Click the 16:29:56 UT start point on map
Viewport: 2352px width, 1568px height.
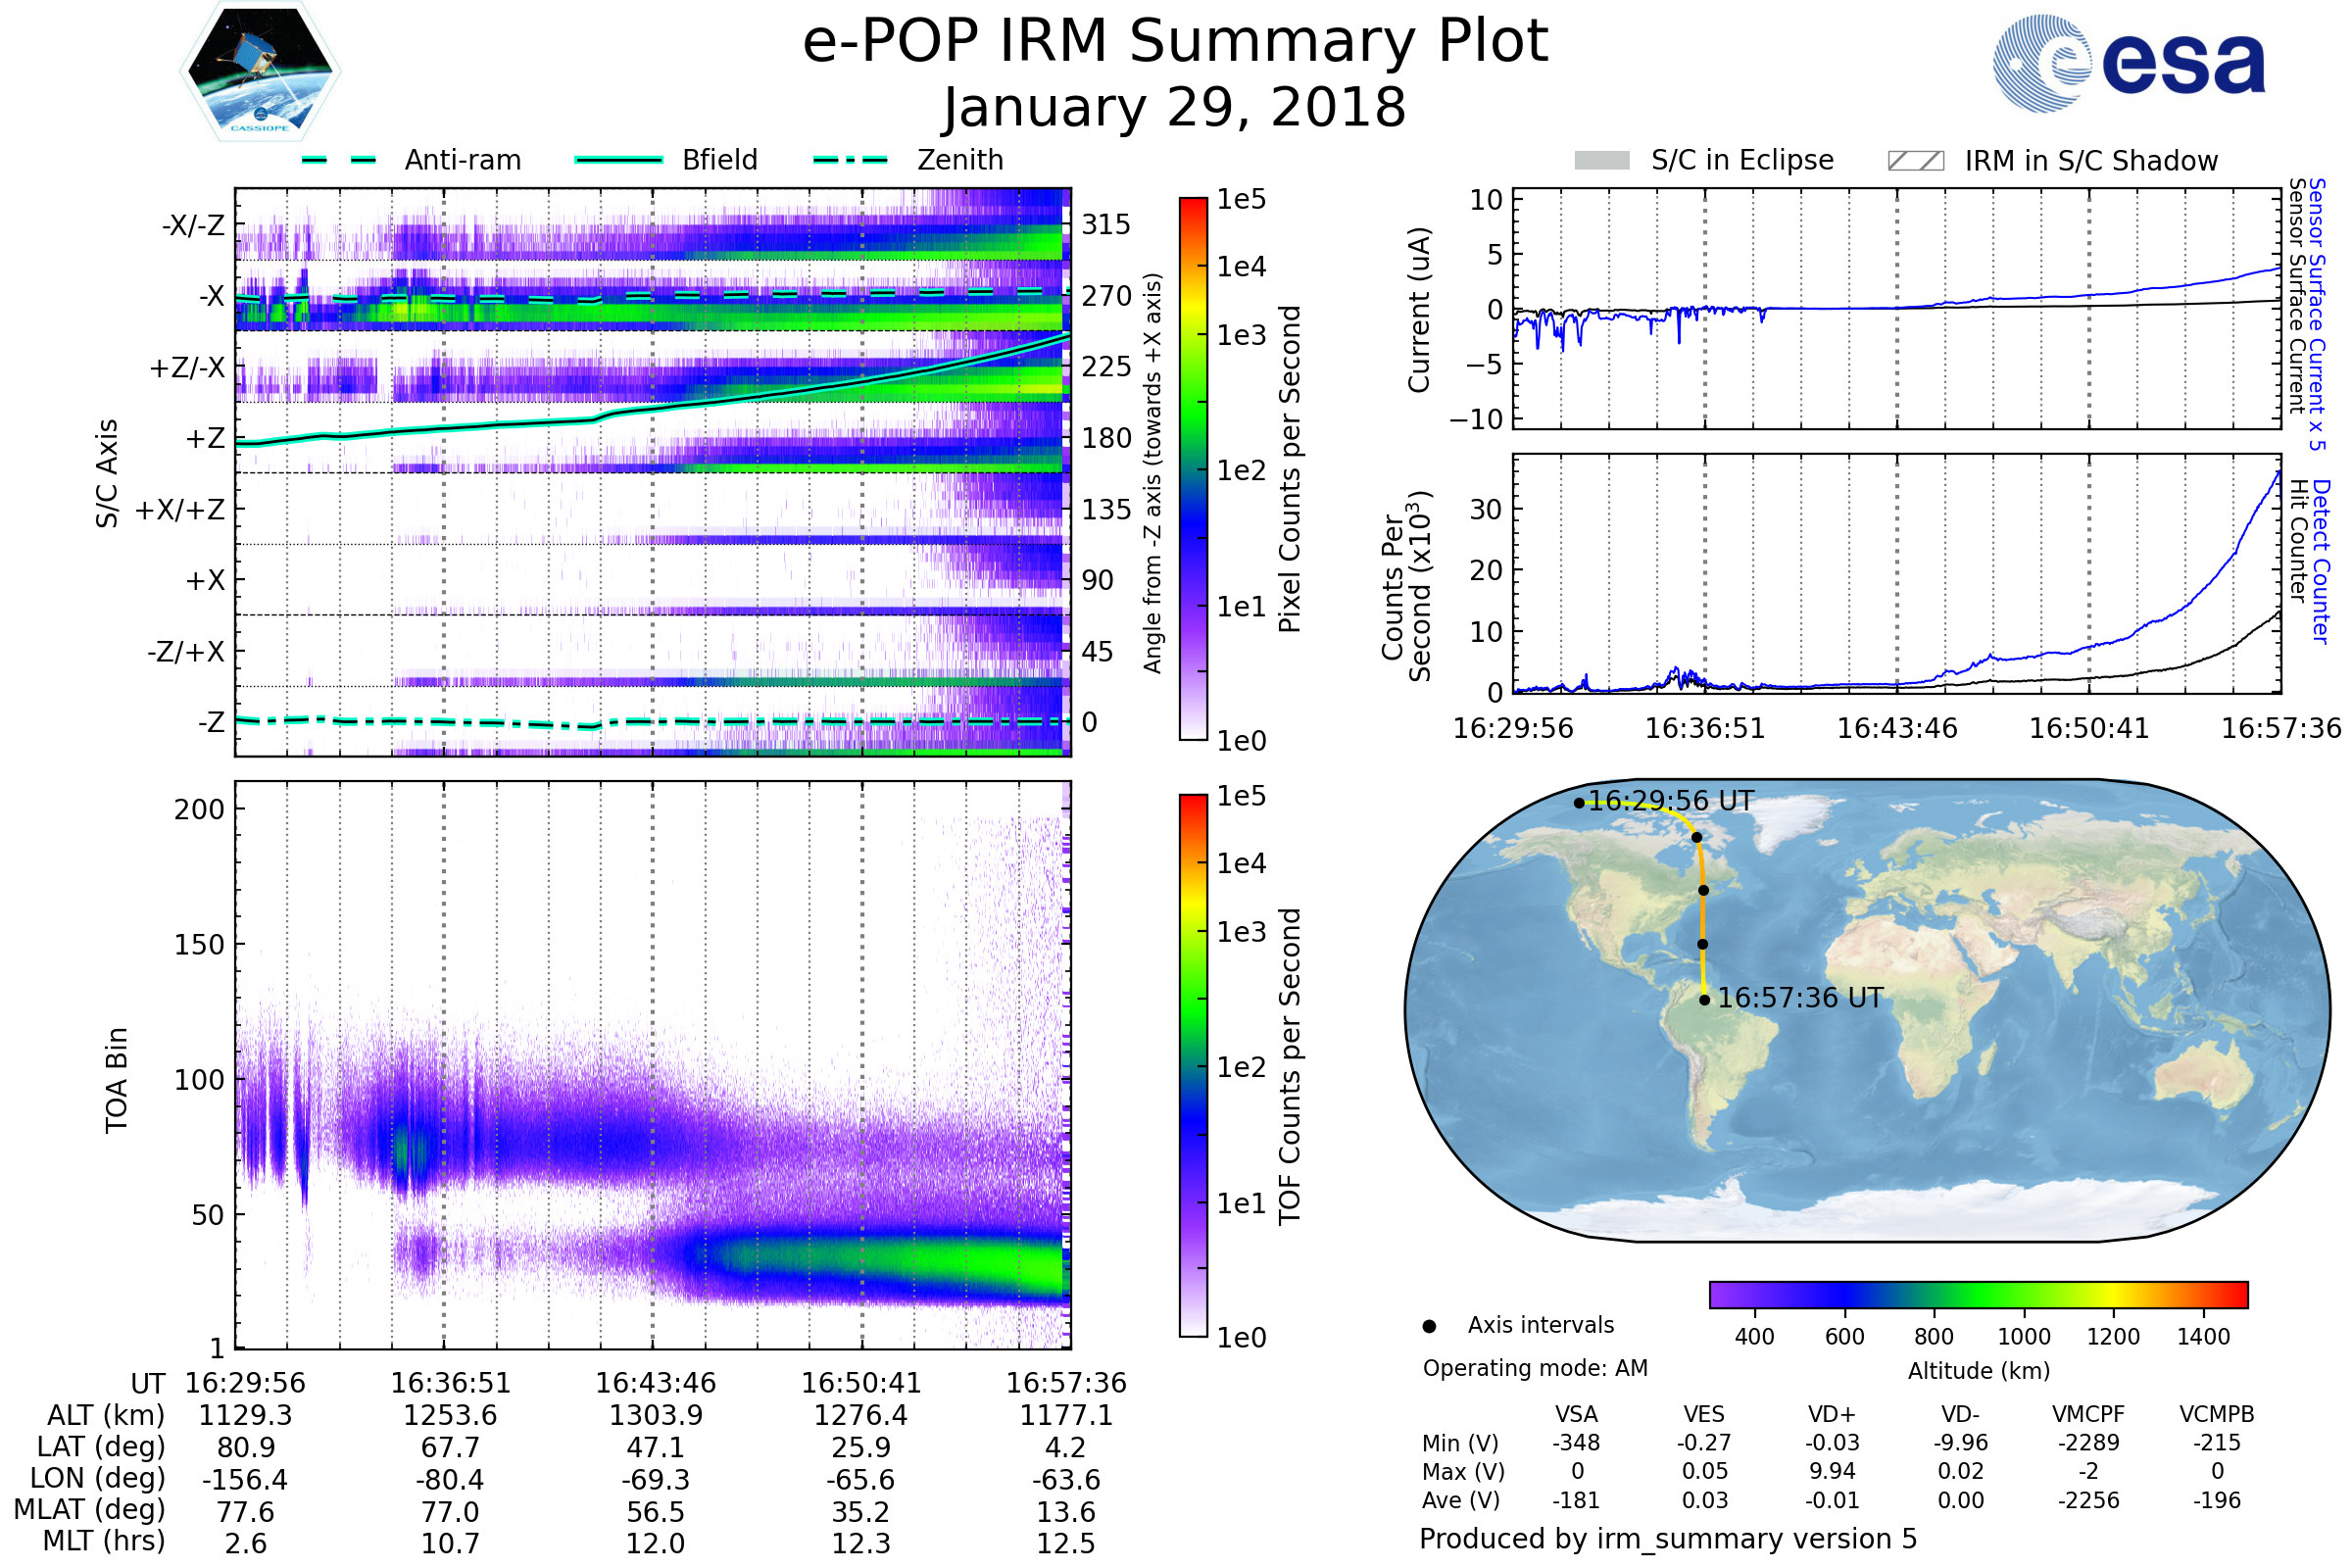[1579, 803]
